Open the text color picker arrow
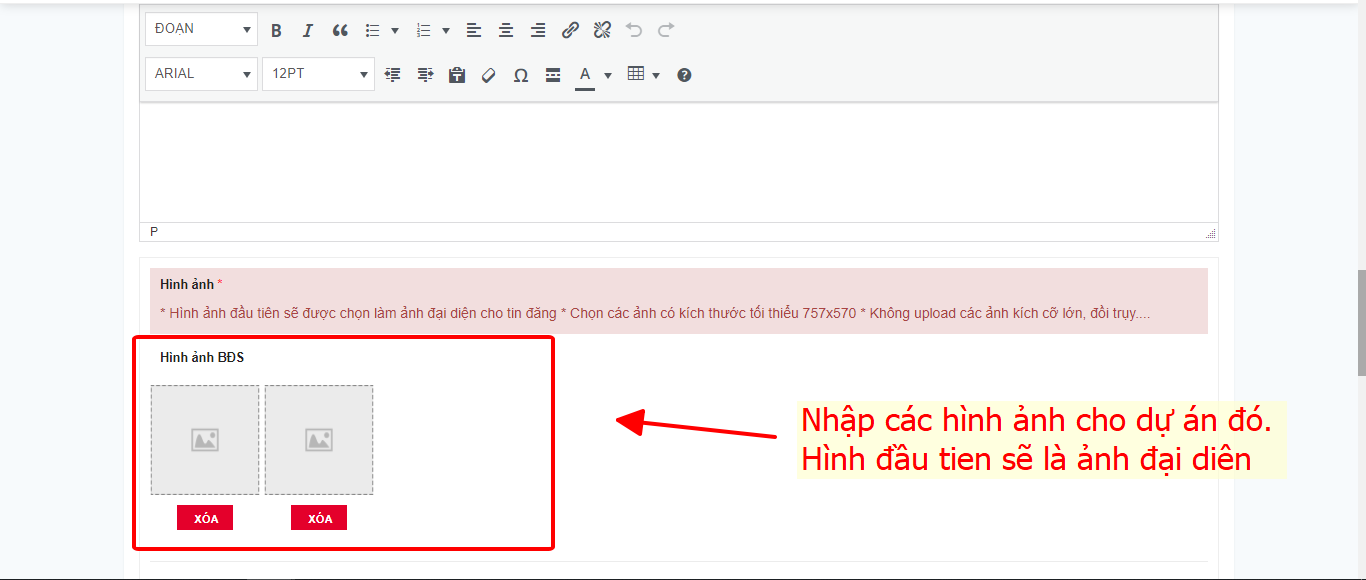This screenshot has width=1366, height=580. tap(608, 75)
